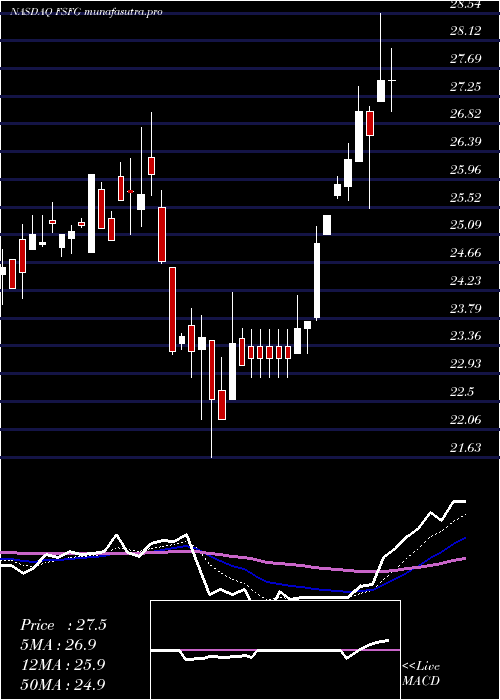The image size is (500, 700).
Task: Click the 23.36 price axis label
Action: coord(466,336)
